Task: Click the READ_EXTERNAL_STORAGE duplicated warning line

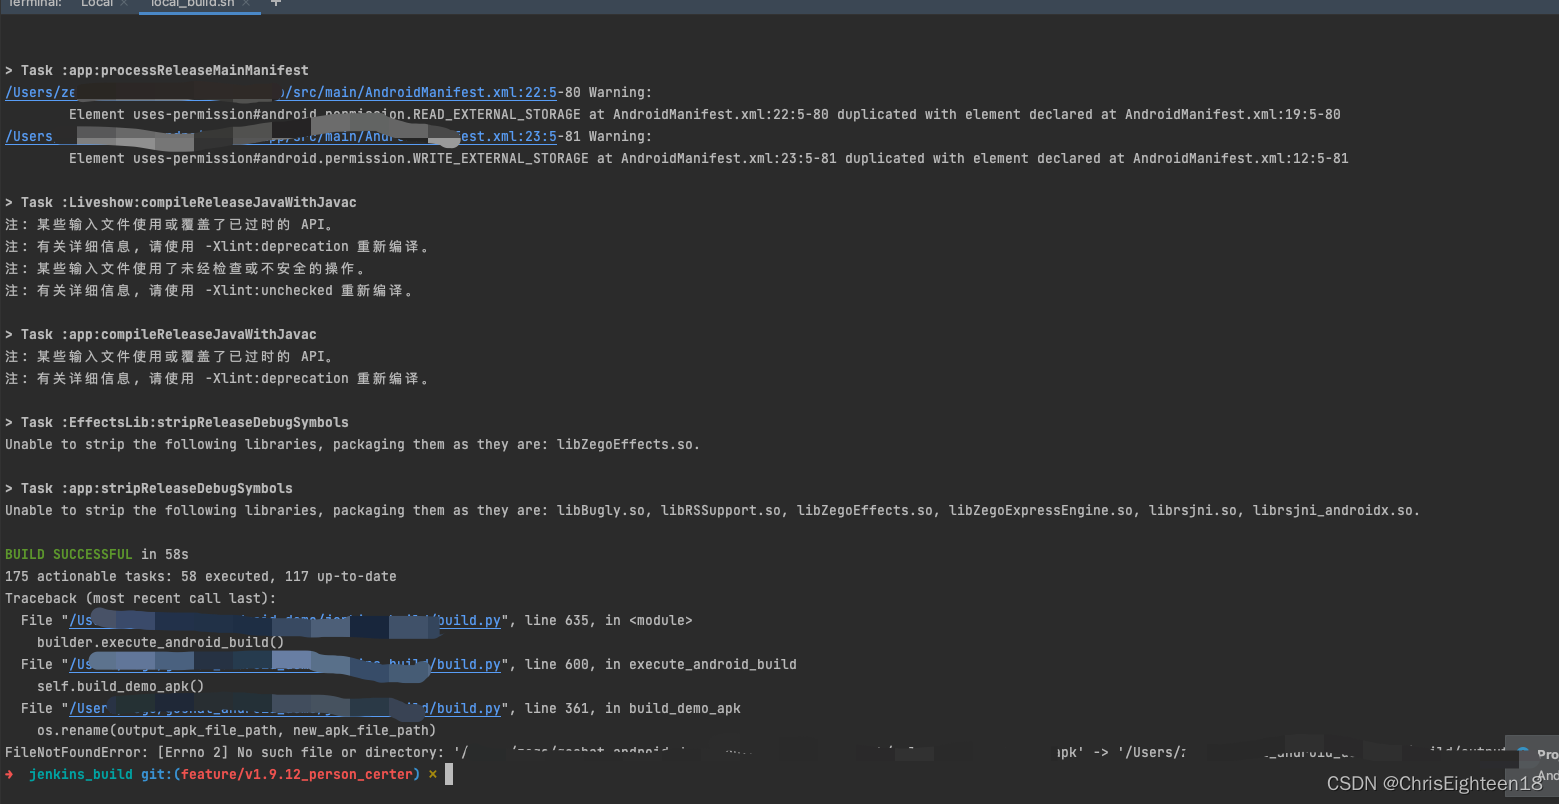Action: click(705, 114)
